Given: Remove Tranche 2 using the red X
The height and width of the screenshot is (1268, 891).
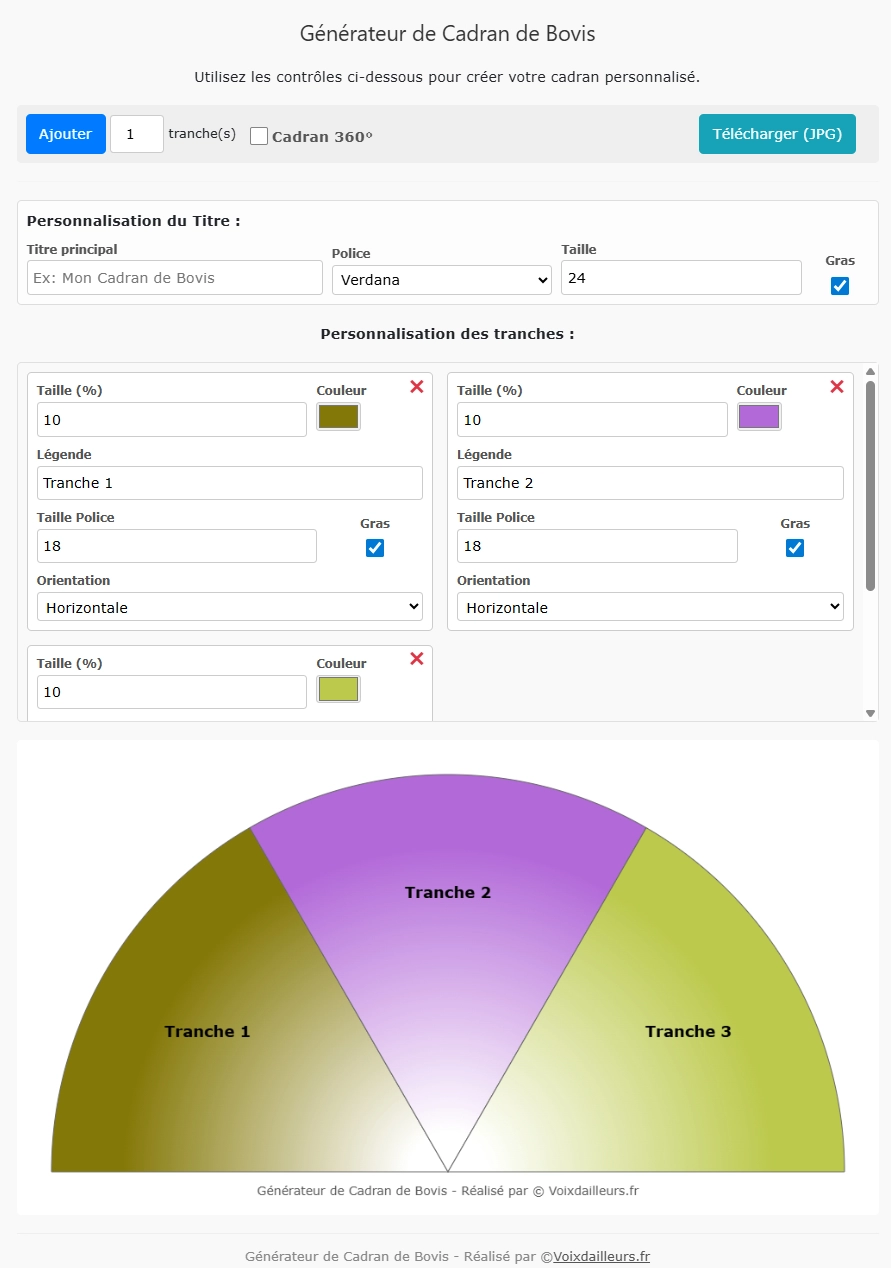Looking at the screenshot, I should click(x=837, y=387).
